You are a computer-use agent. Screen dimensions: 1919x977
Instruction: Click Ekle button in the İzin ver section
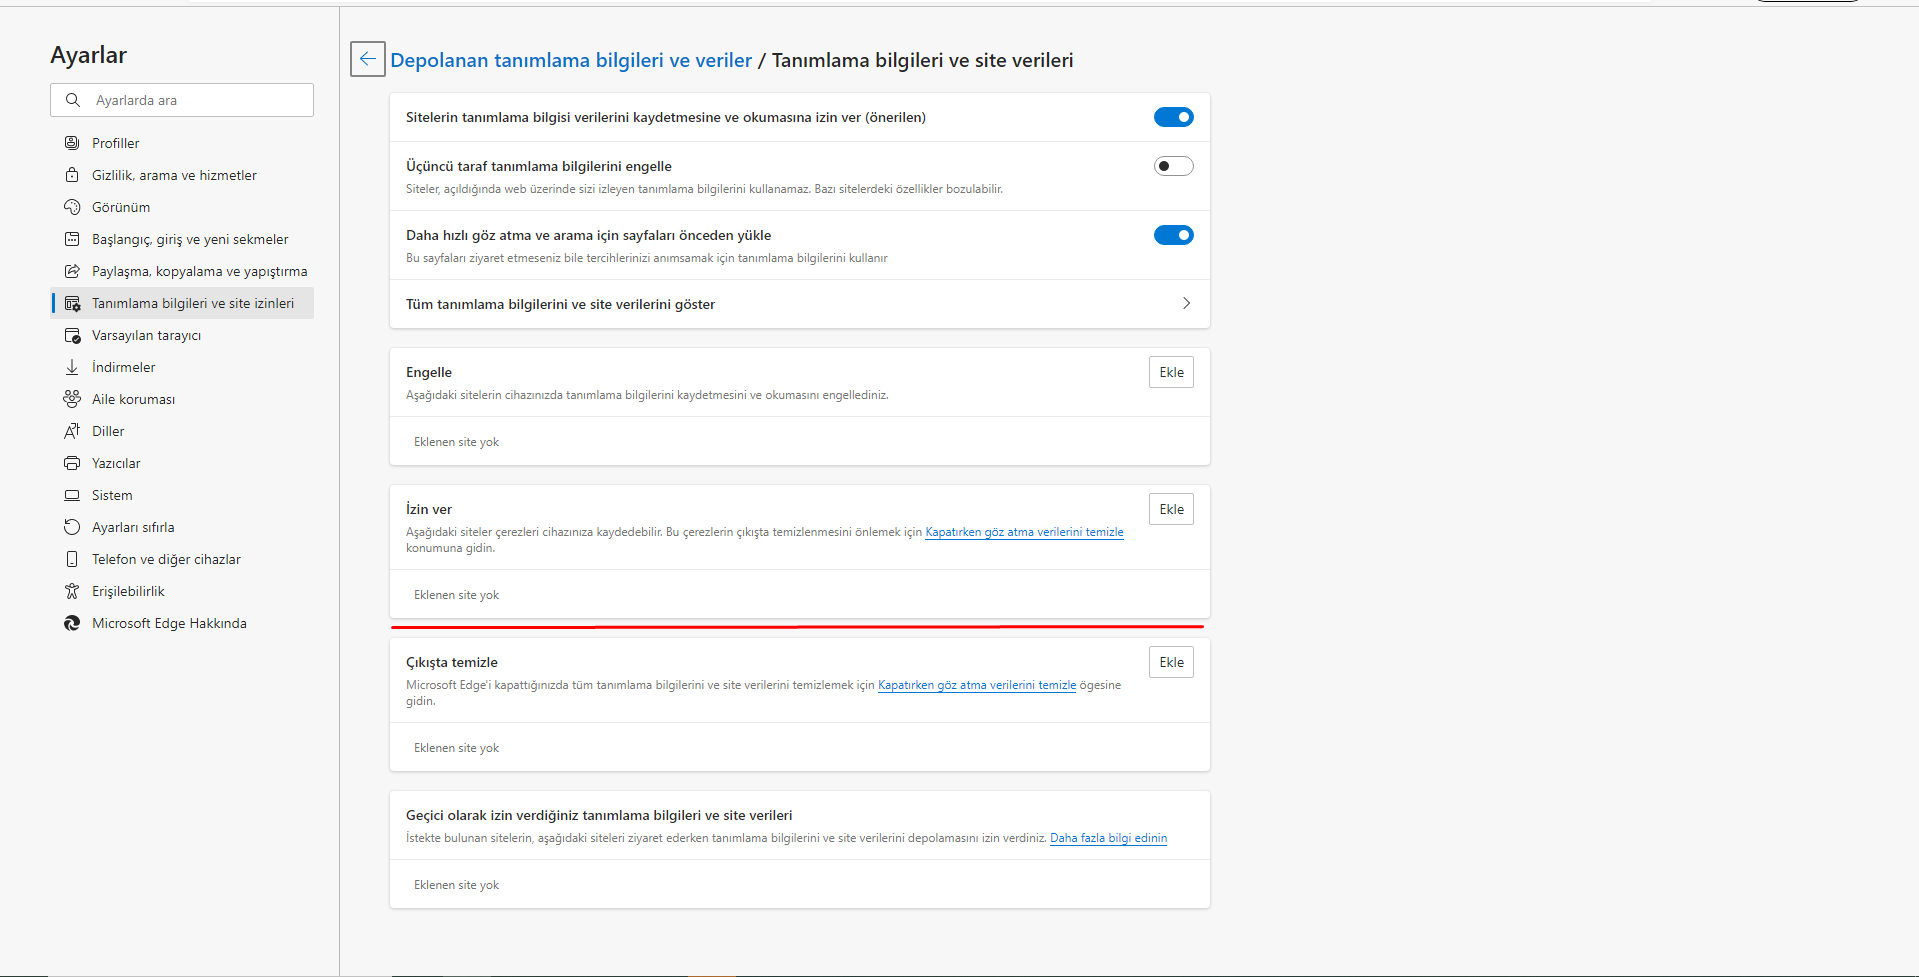click(x=1171, y=509)
